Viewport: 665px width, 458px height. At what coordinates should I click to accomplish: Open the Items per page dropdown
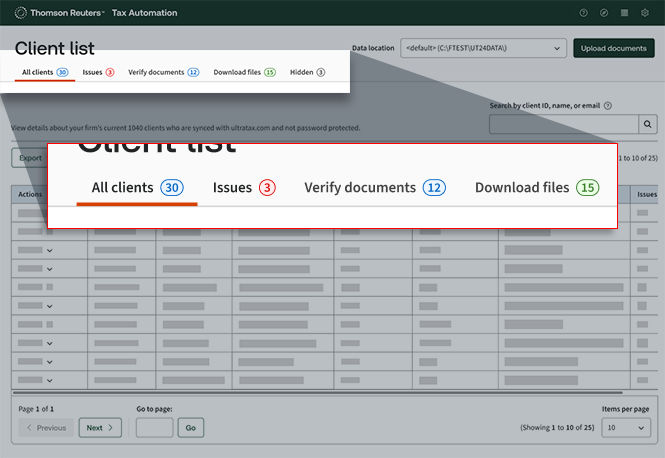point(626,427)
